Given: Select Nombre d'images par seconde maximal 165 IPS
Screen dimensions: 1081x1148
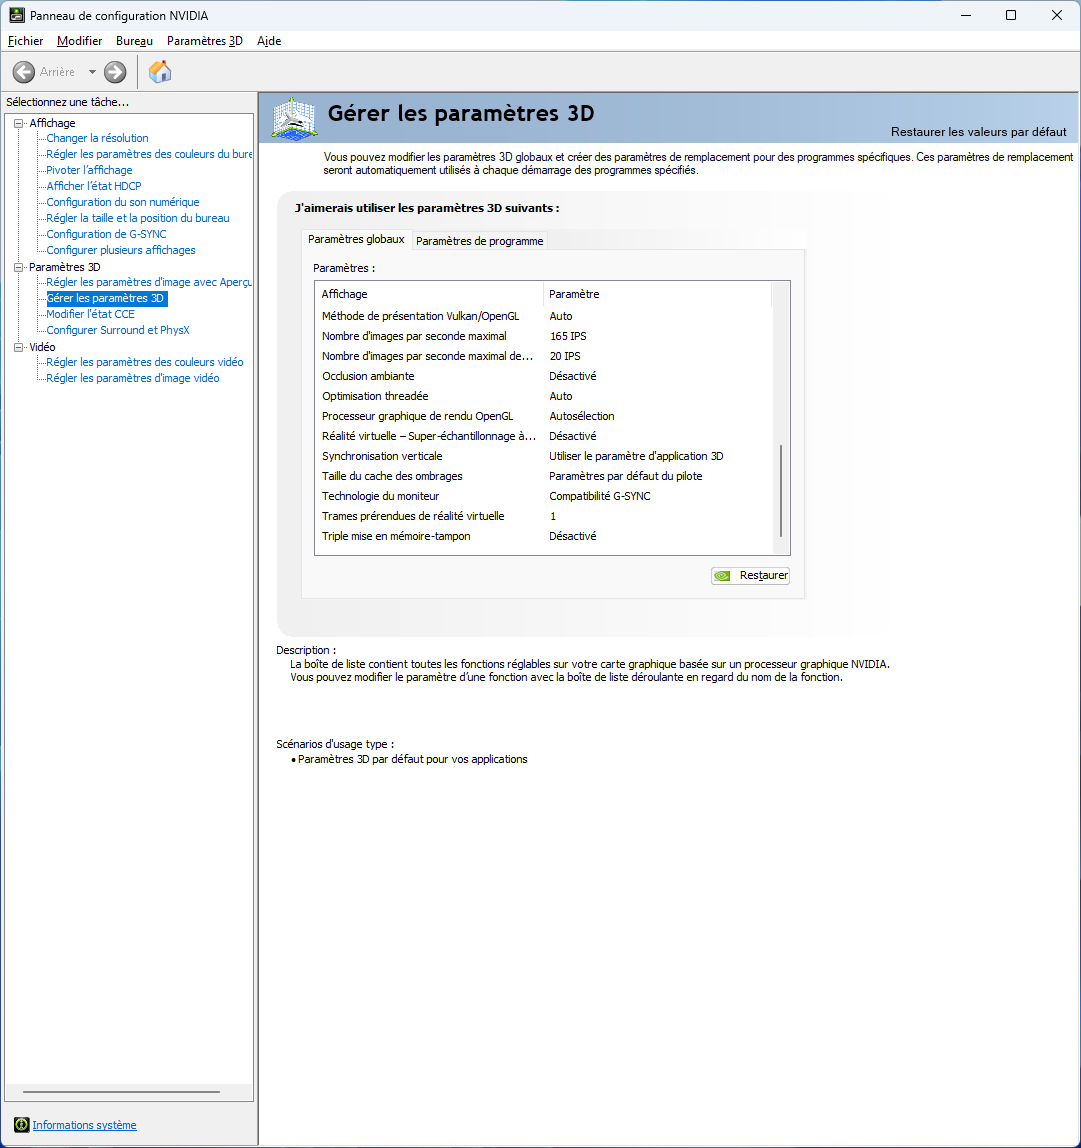Looking at the screenshot, I should click(543, 336).
